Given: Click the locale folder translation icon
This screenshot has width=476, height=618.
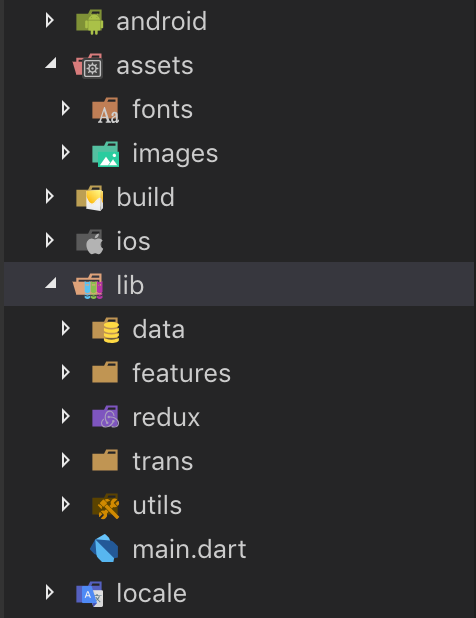Looking at the screenshot, I should (x=90, y=594).
